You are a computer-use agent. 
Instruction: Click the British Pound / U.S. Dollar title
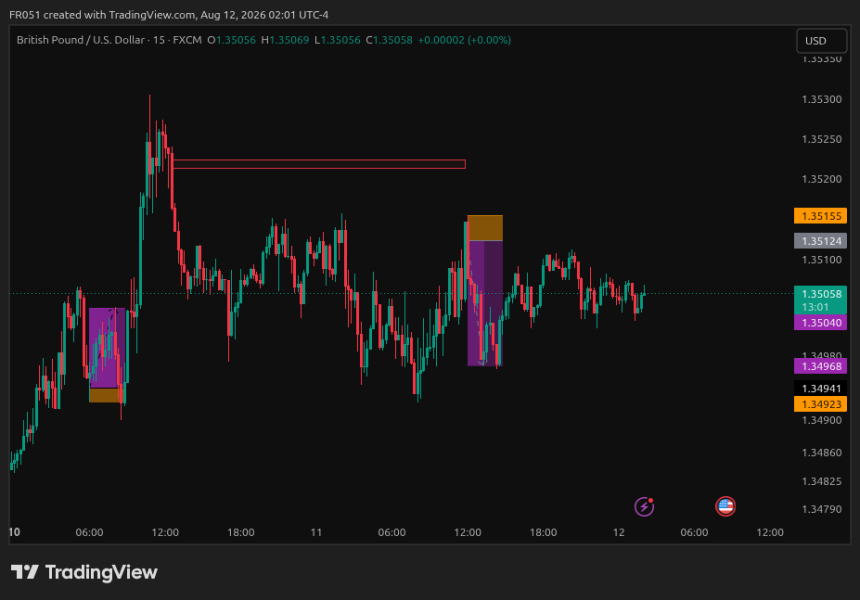click(81, 40)
